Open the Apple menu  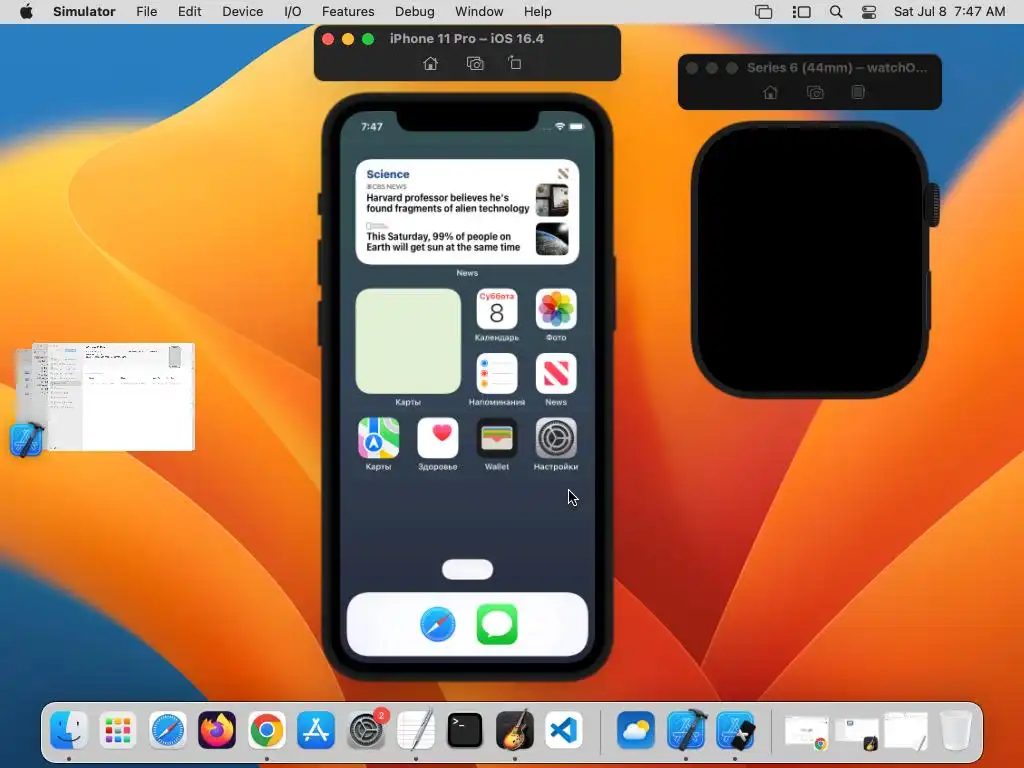26,12
